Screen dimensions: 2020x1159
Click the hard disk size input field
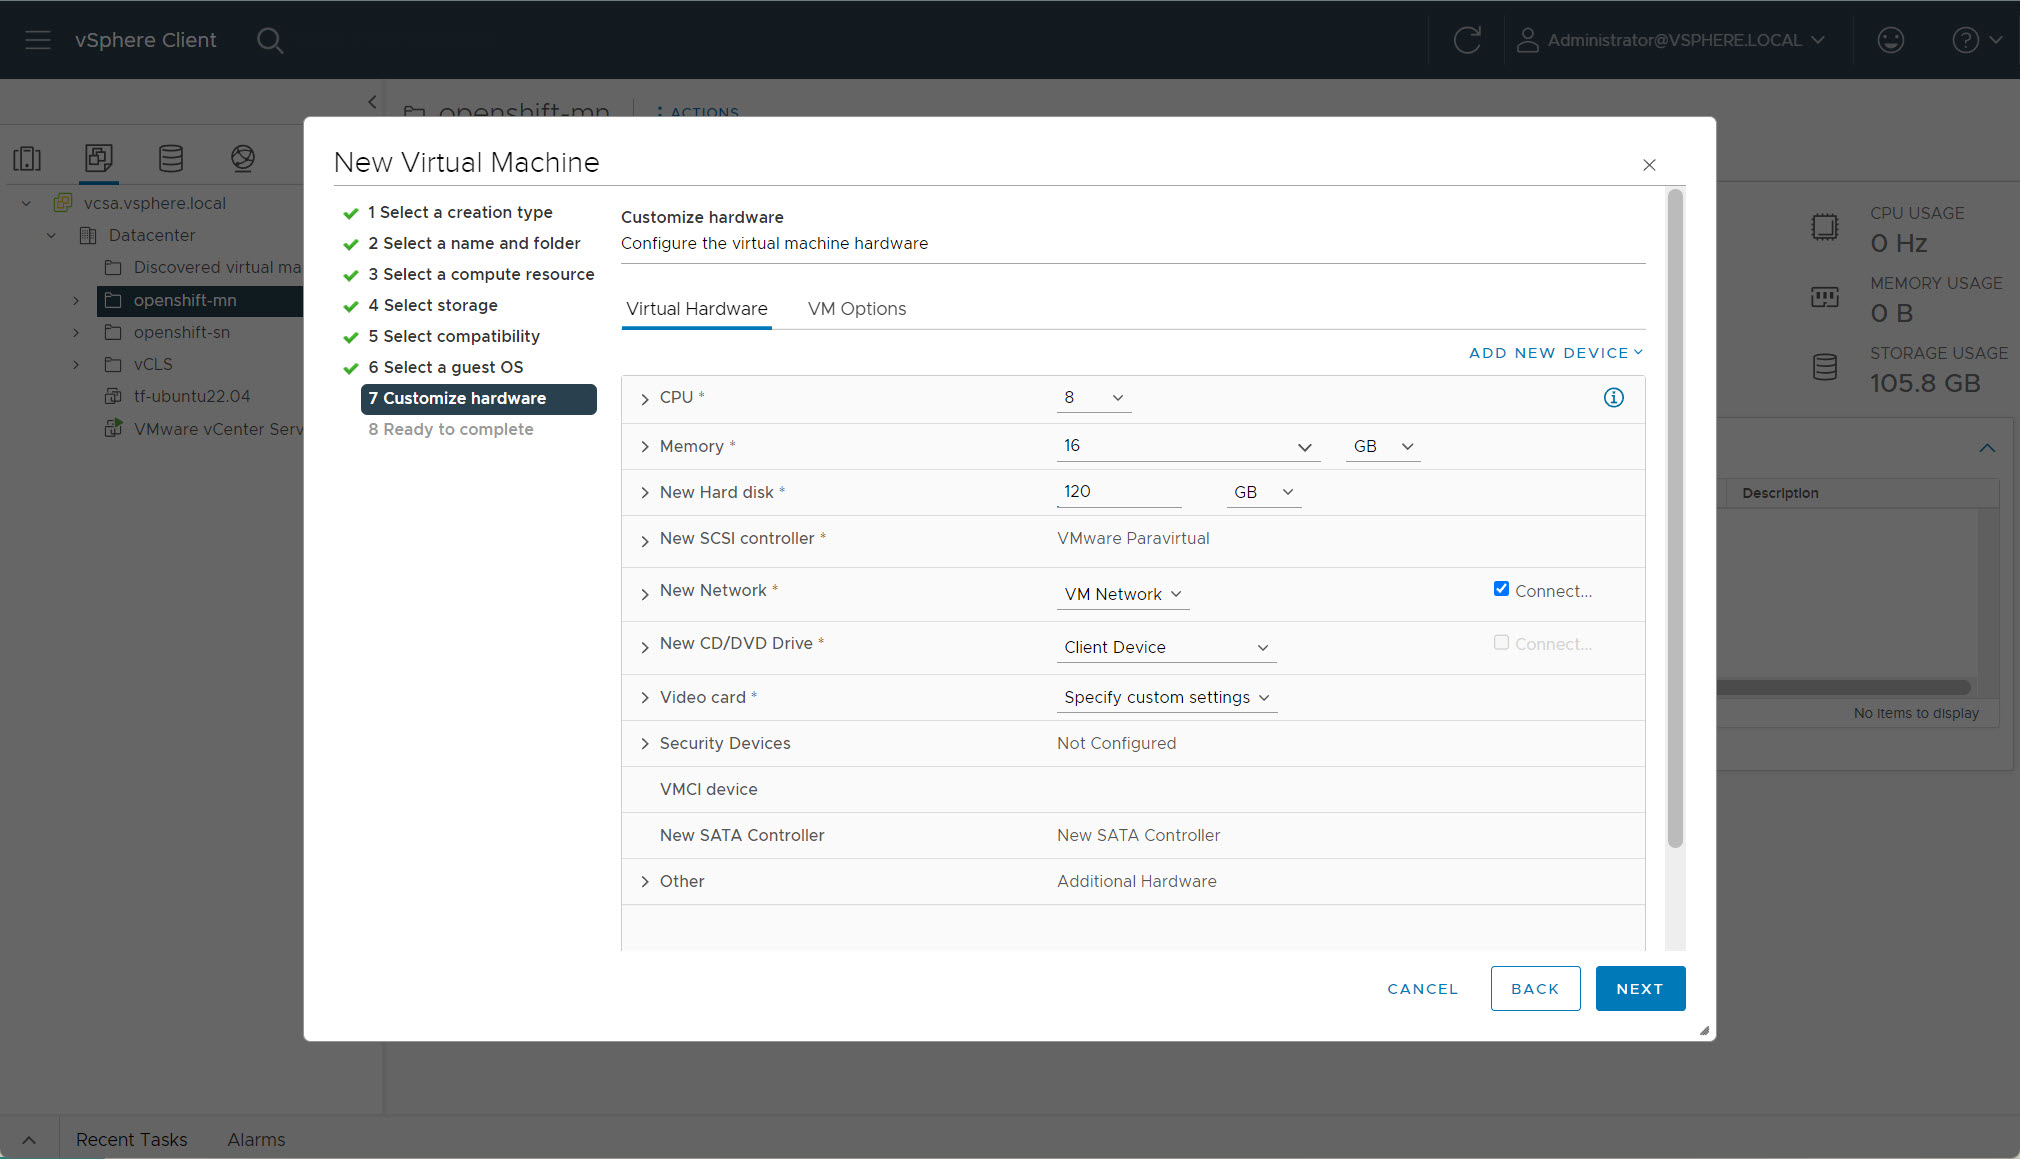click(1118, 492)
